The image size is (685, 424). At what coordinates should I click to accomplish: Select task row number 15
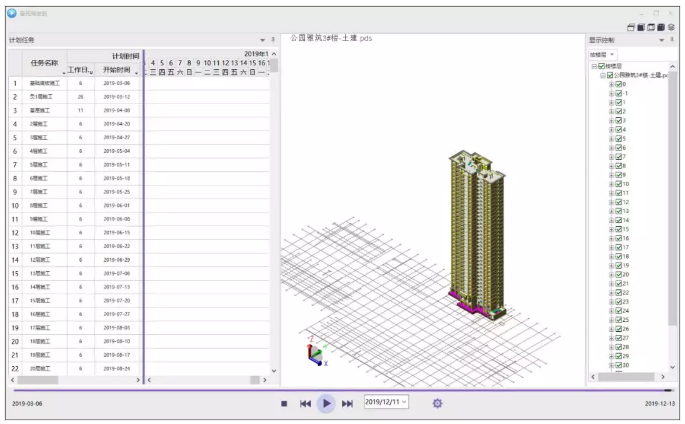coord(15,273)
